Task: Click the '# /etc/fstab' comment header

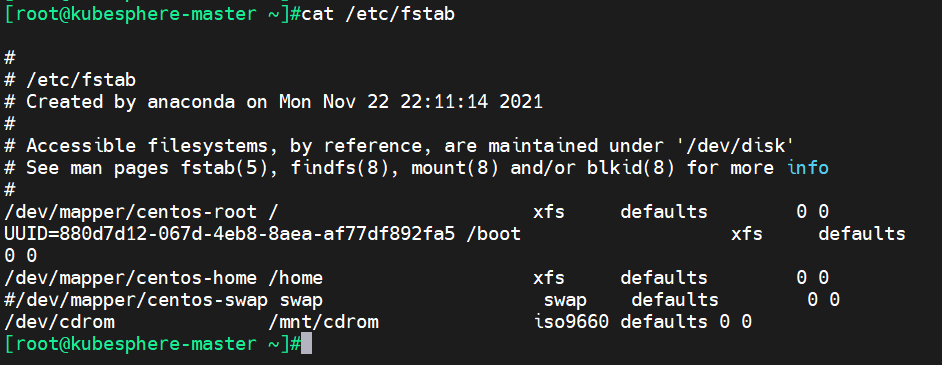Action: coord(70,80)
